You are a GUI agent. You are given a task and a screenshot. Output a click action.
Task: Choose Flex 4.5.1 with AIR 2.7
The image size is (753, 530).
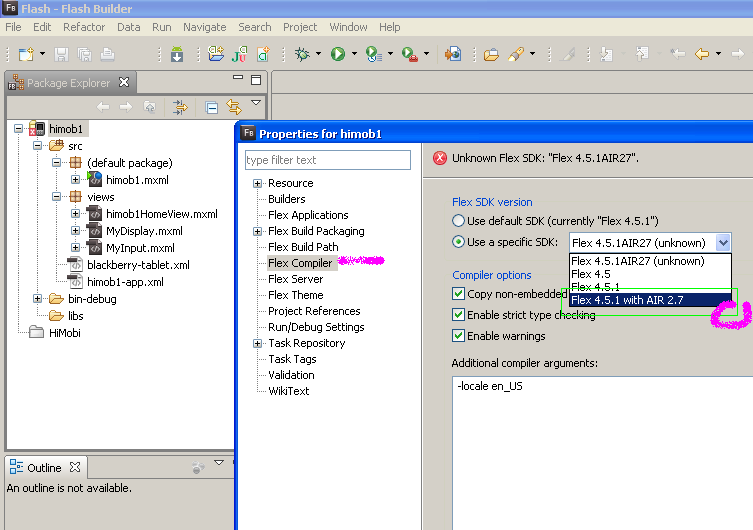[x=650, y=300]
